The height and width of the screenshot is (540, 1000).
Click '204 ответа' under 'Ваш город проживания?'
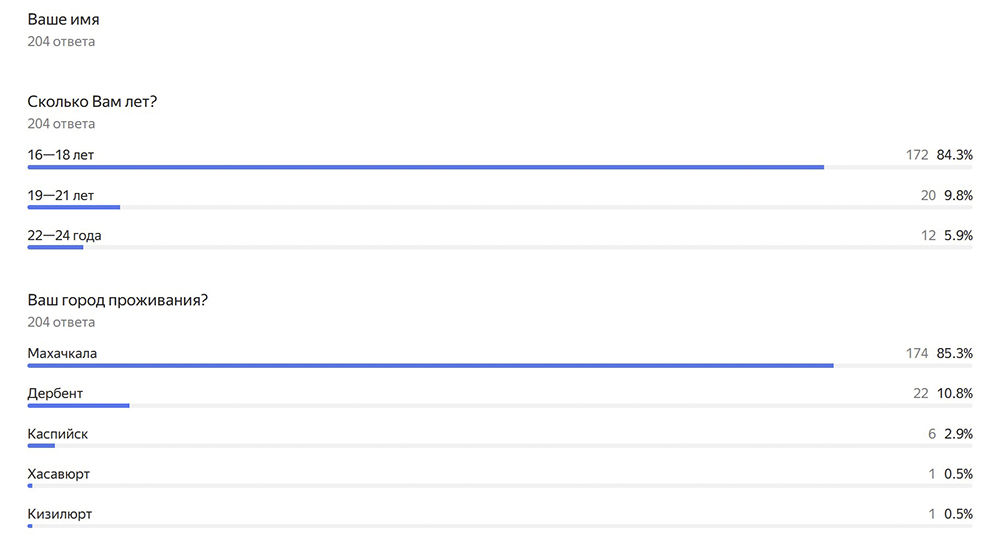tap(61, 322)
